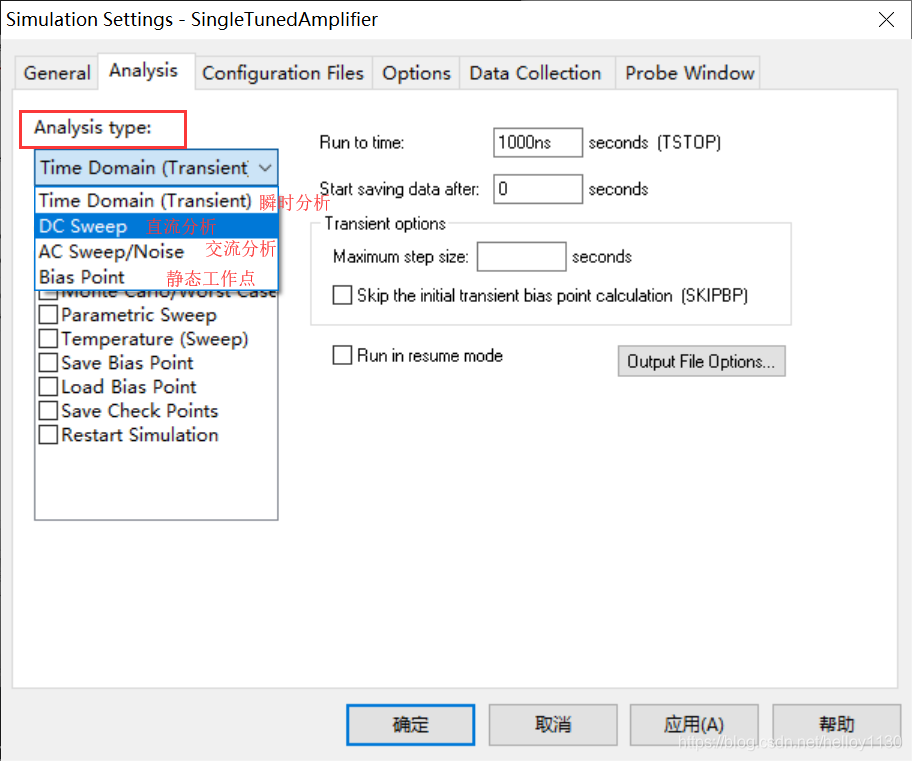Switch to the General tab

tap(56, 73)
